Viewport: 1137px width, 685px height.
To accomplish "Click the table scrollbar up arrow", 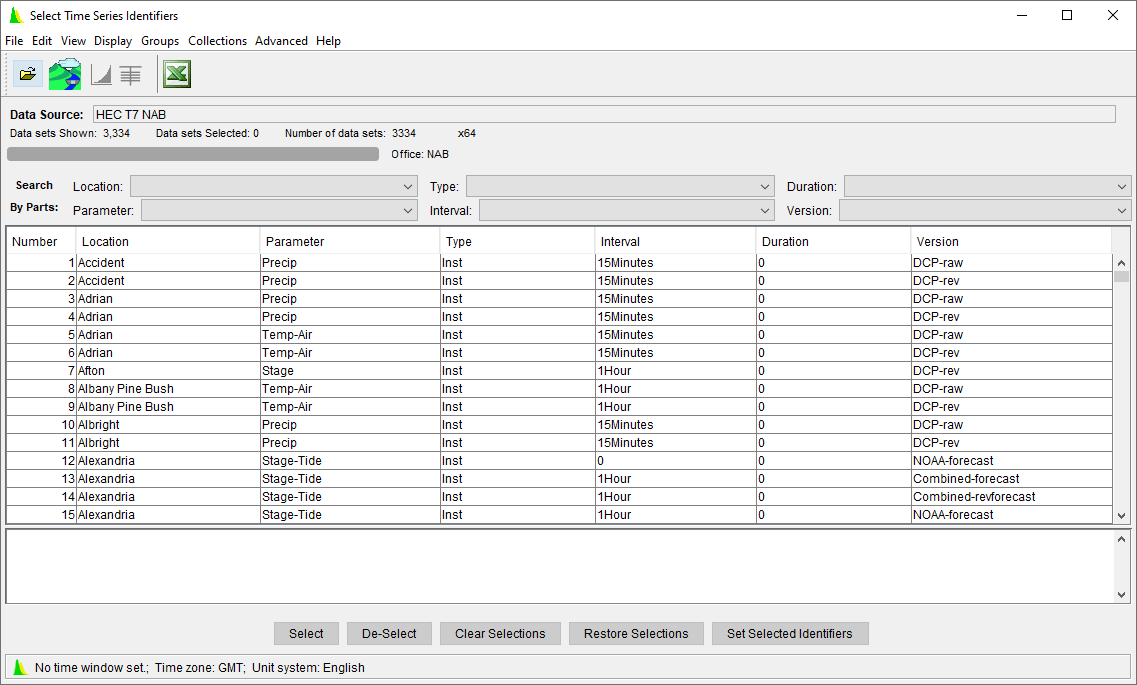I will tap(1121, 263).
